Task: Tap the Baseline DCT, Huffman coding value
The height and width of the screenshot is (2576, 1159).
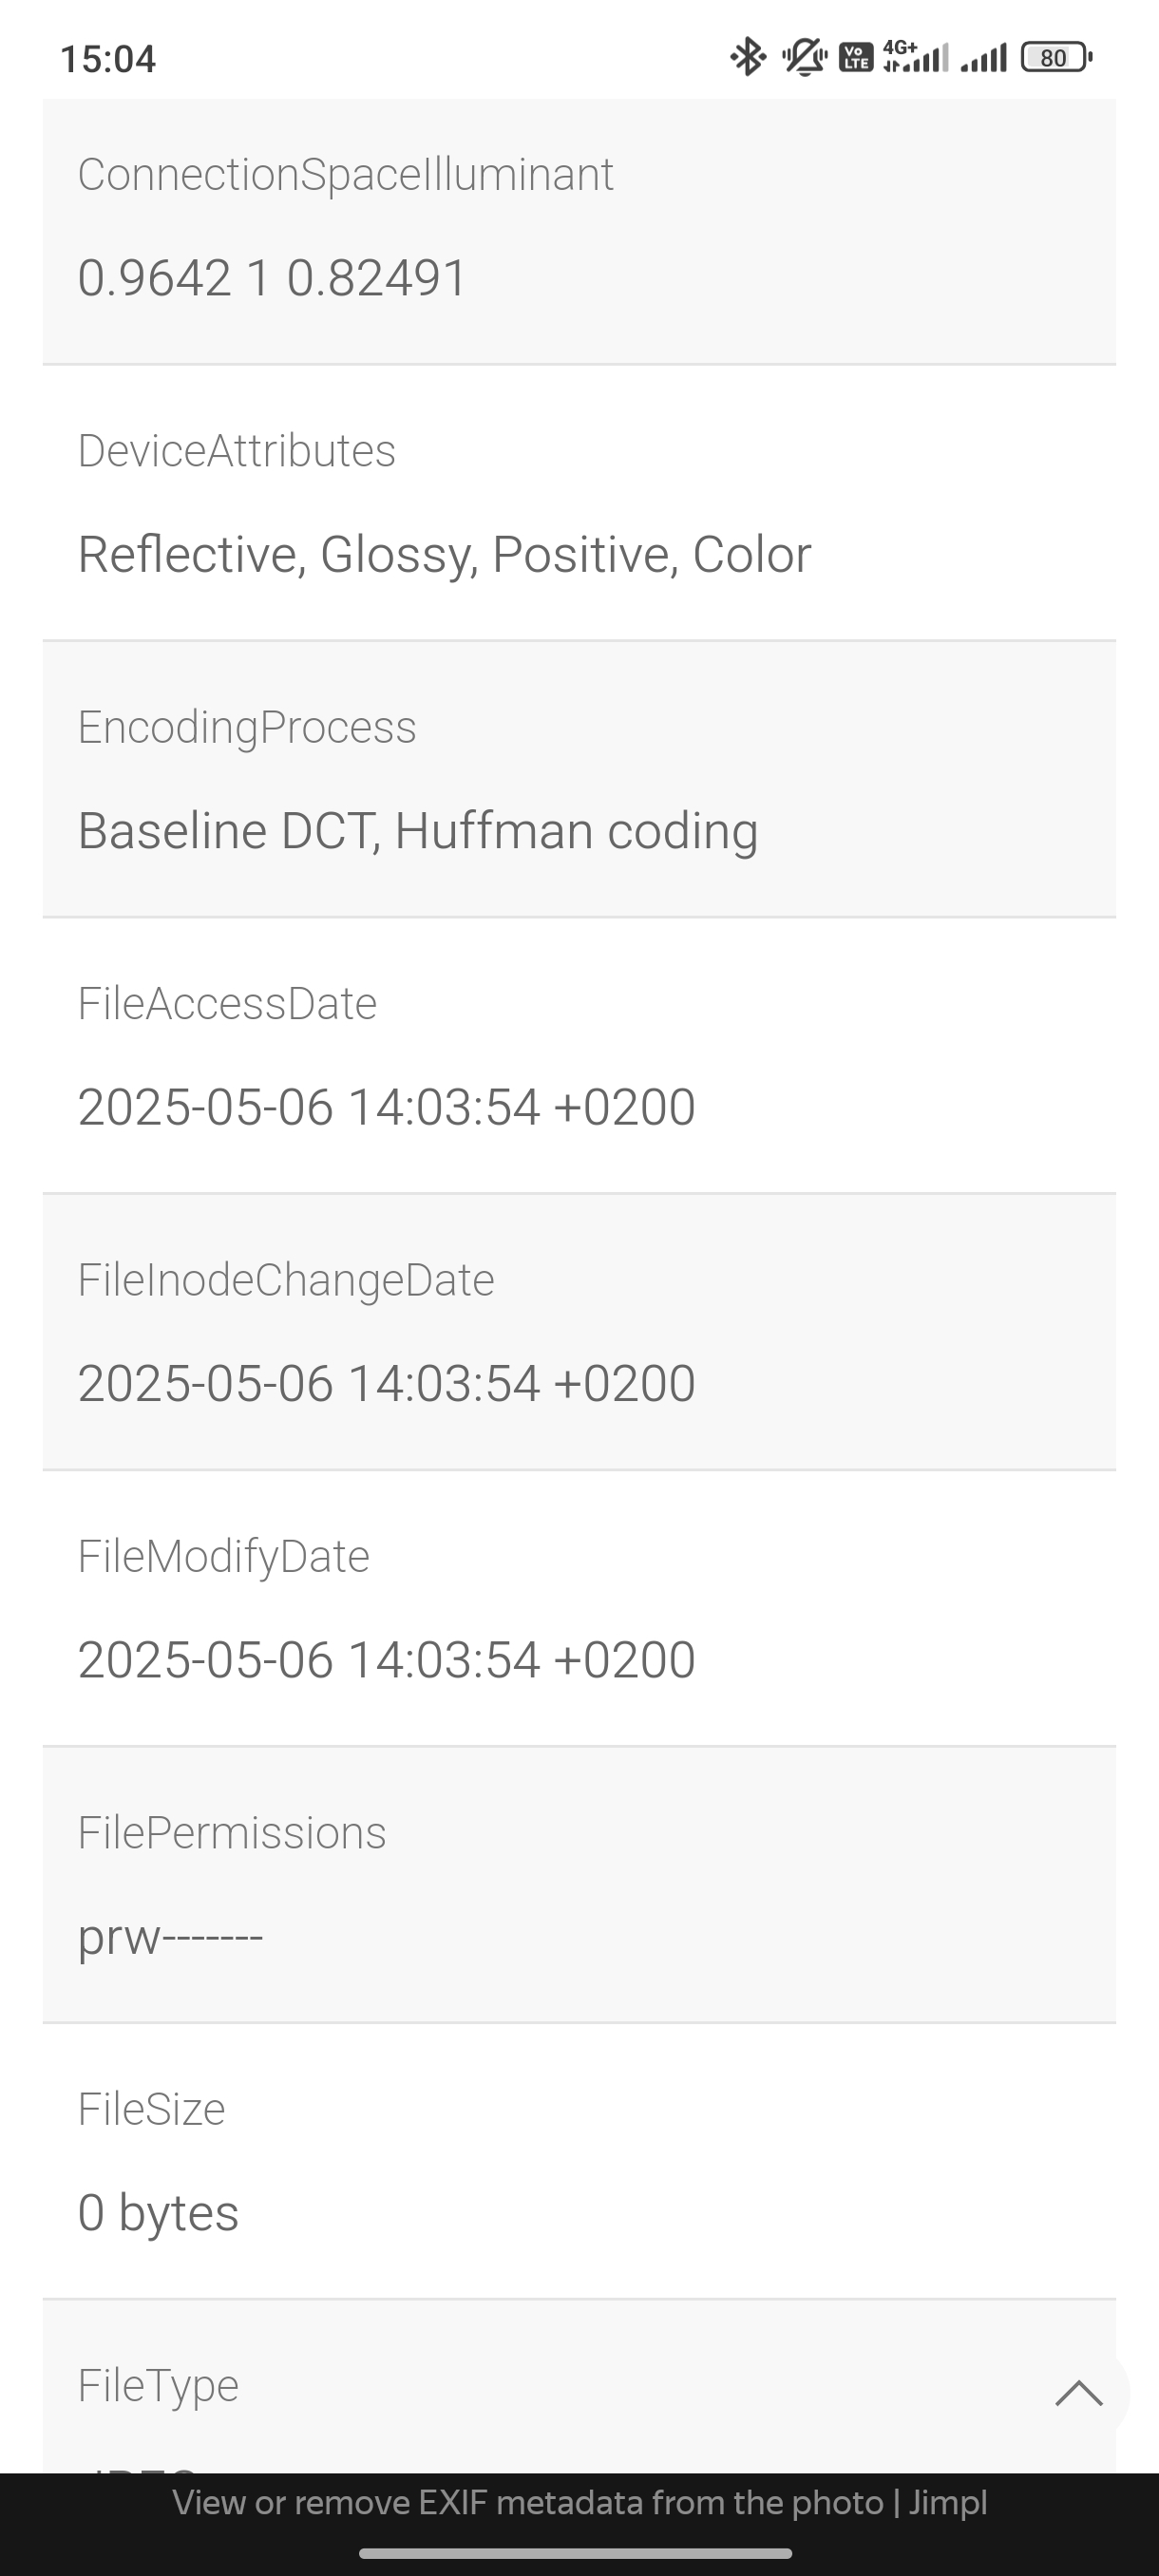Action: pos(418,831)
